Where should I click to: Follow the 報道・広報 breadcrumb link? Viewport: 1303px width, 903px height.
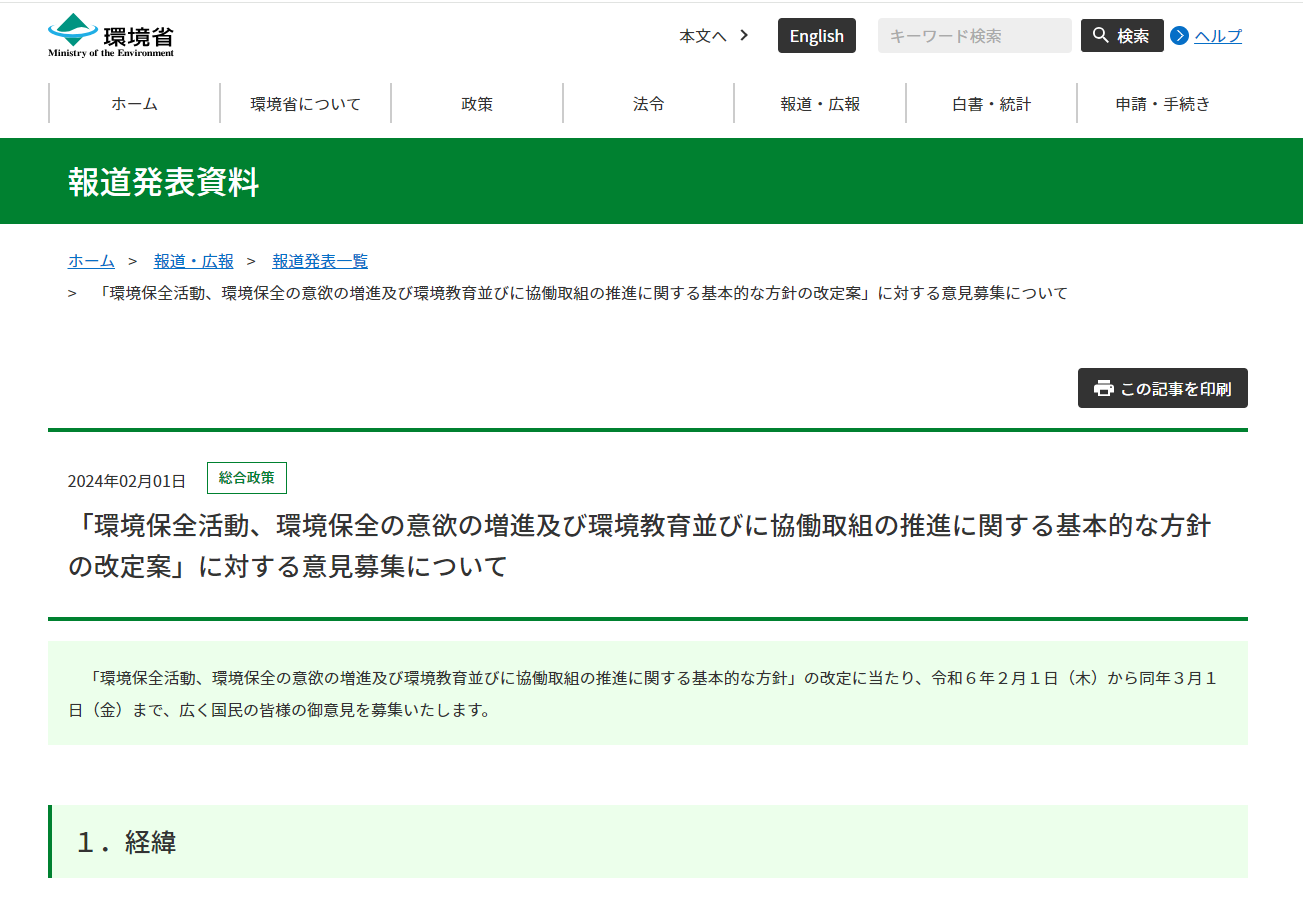[x=193, y=261]
